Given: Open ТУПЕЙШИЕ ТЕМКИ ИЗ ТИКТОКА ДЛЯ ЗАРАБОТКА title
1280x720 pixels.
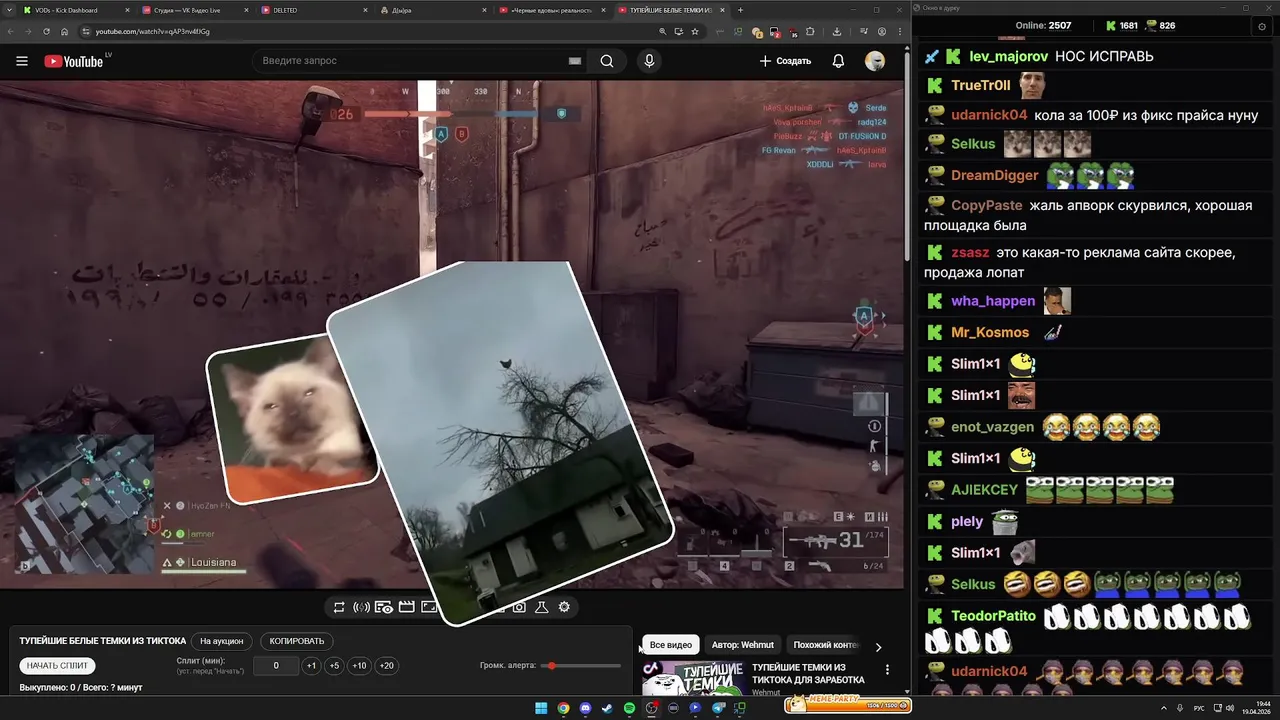Looking at the screenshot, I should coord(809,673).
